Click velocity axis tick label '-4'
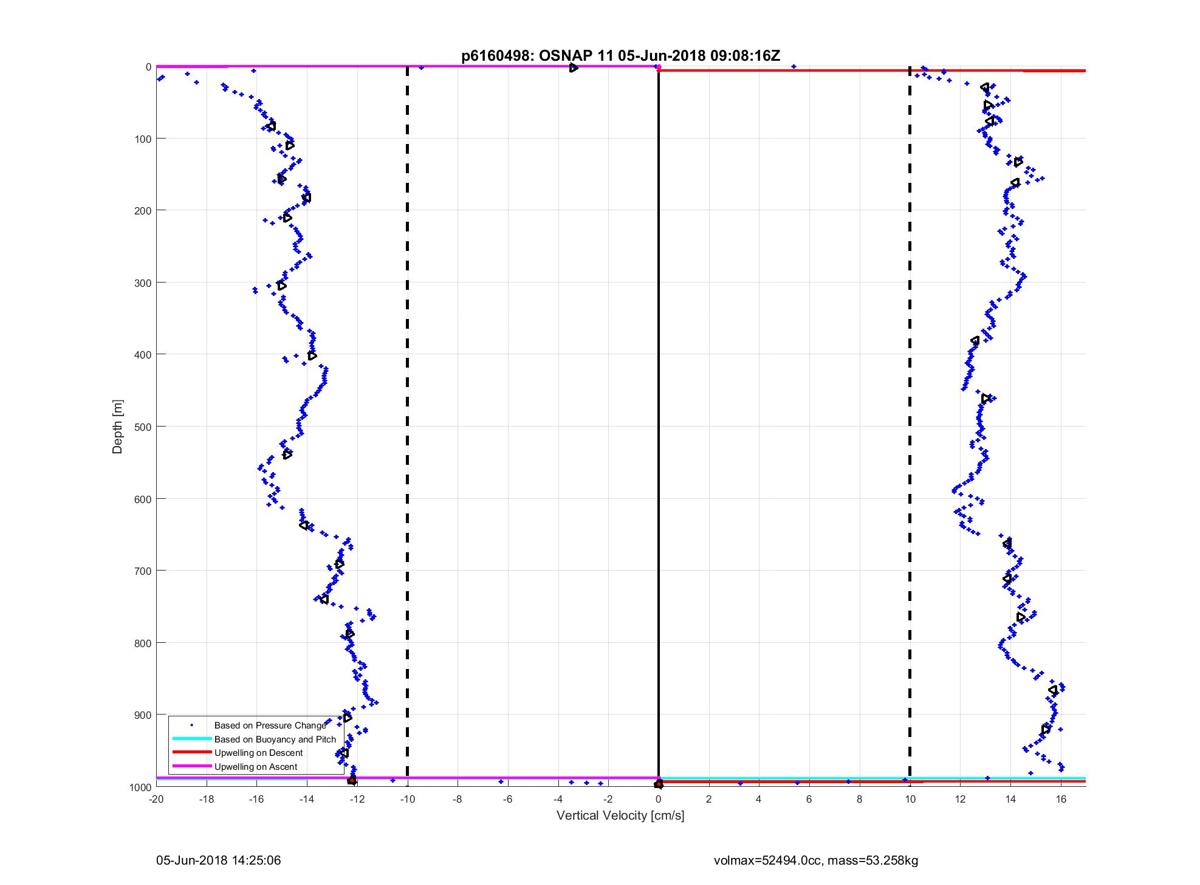This screenshot has width=1200, height=885. 558,799
